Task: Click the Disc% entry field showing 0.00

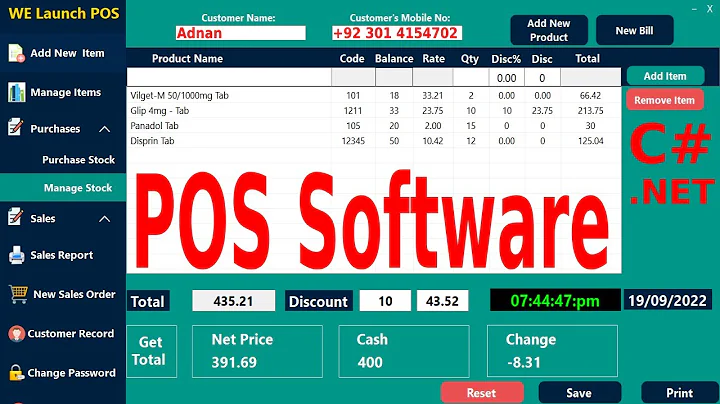Action: tap(507, 78)
